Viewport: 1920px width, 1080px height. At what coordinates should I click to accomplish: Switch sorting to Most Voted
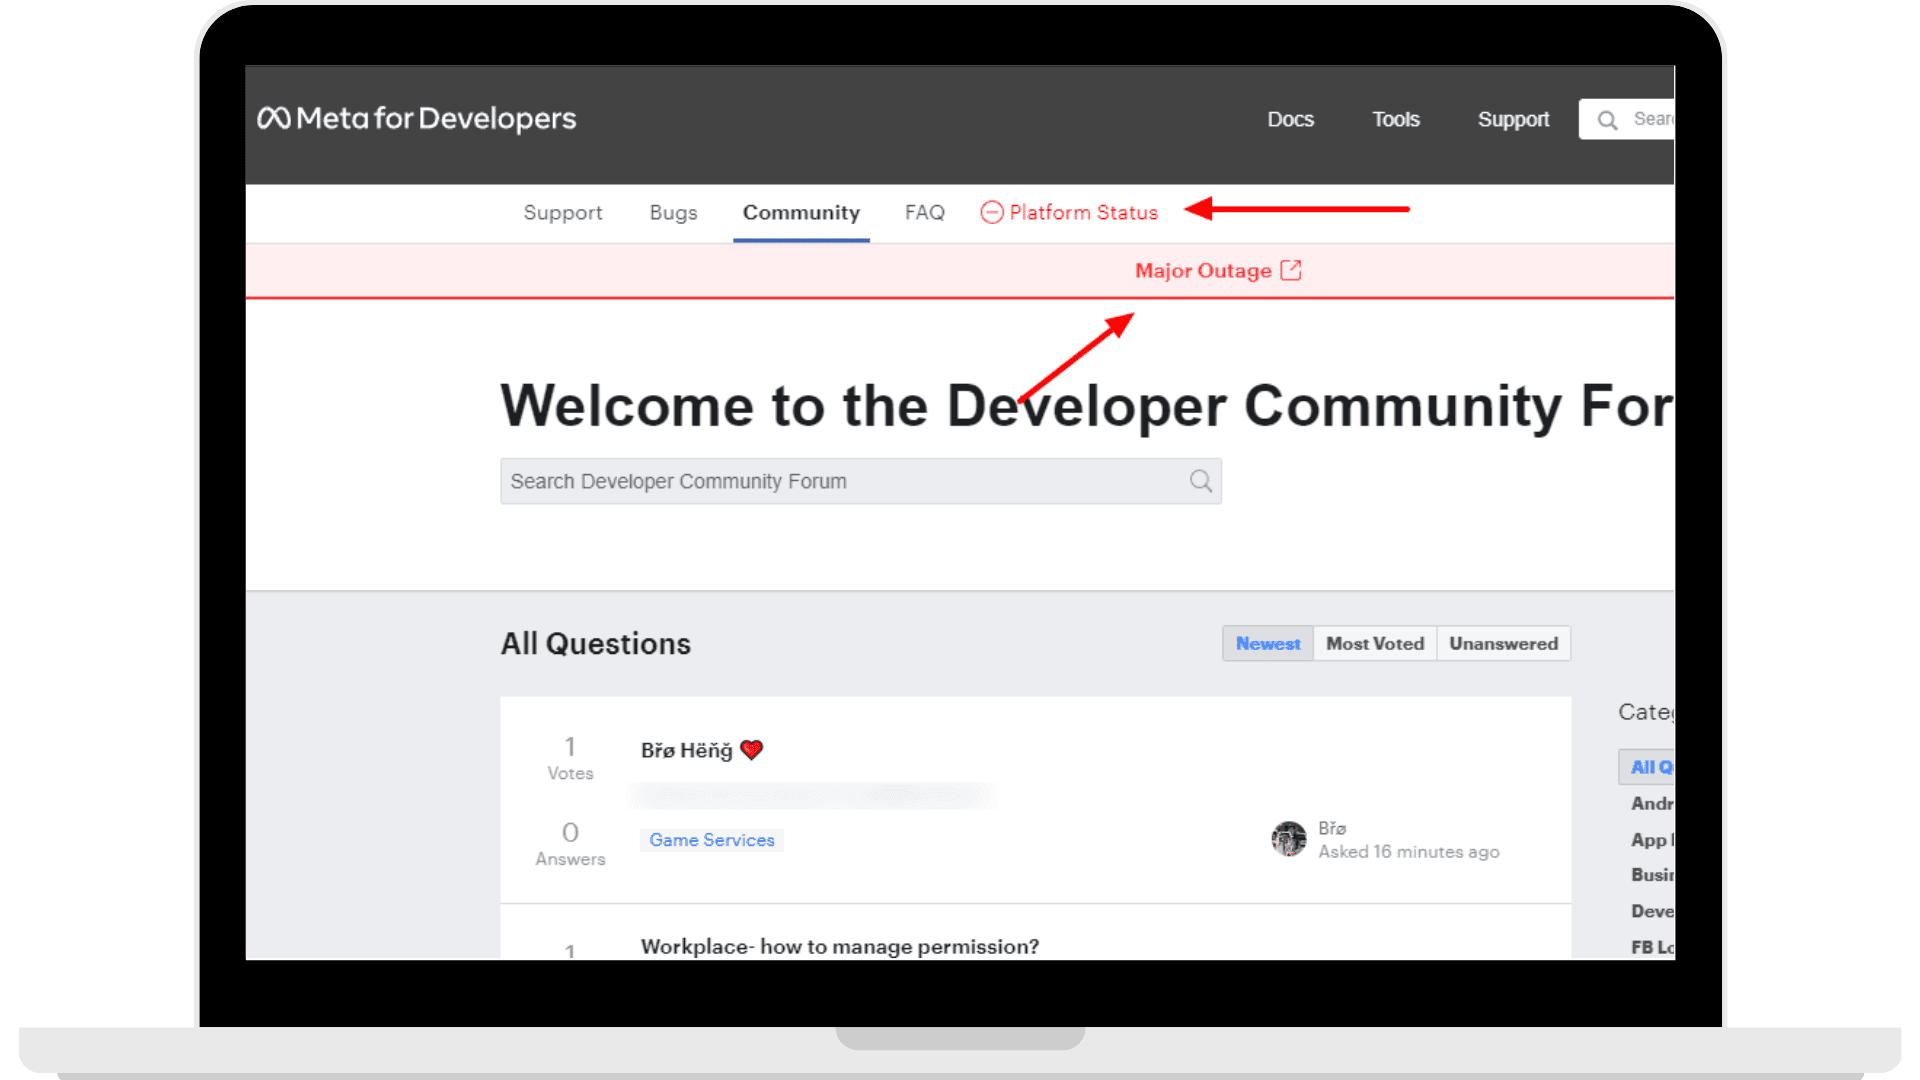(1374, 643)
